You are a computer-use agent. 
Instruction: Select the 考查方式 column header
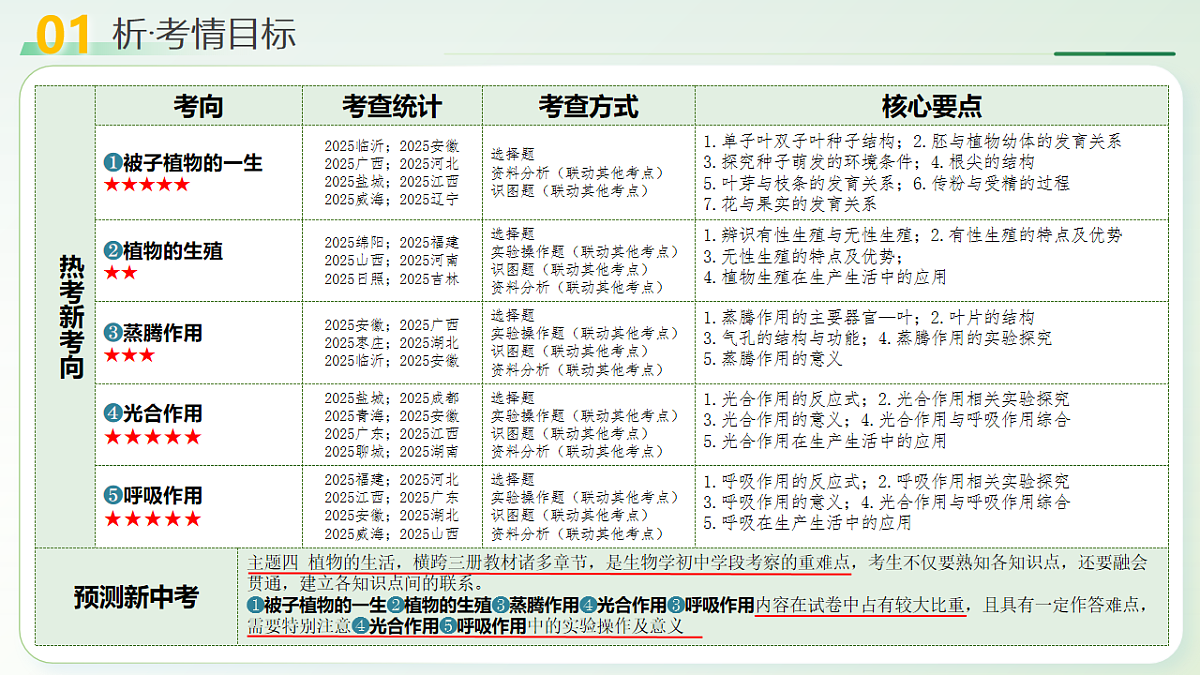pyautogui.click(x=588, y=107)
